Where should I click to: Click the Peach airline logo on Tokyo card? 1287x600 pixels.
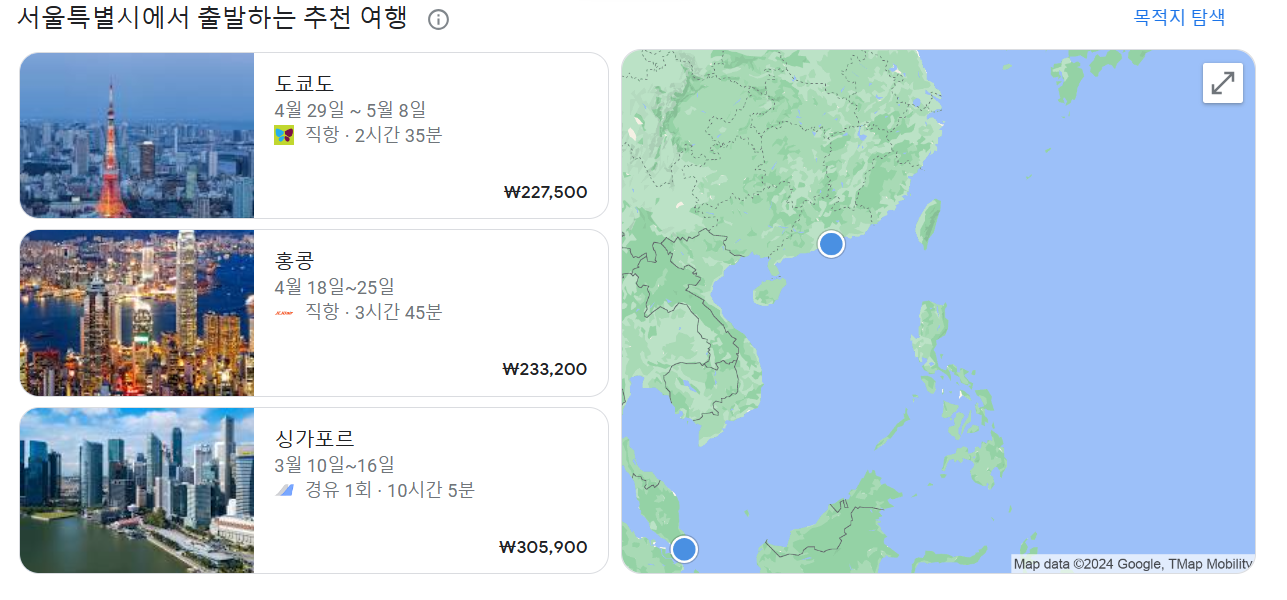pyautogui.click(x=284, y=135)
